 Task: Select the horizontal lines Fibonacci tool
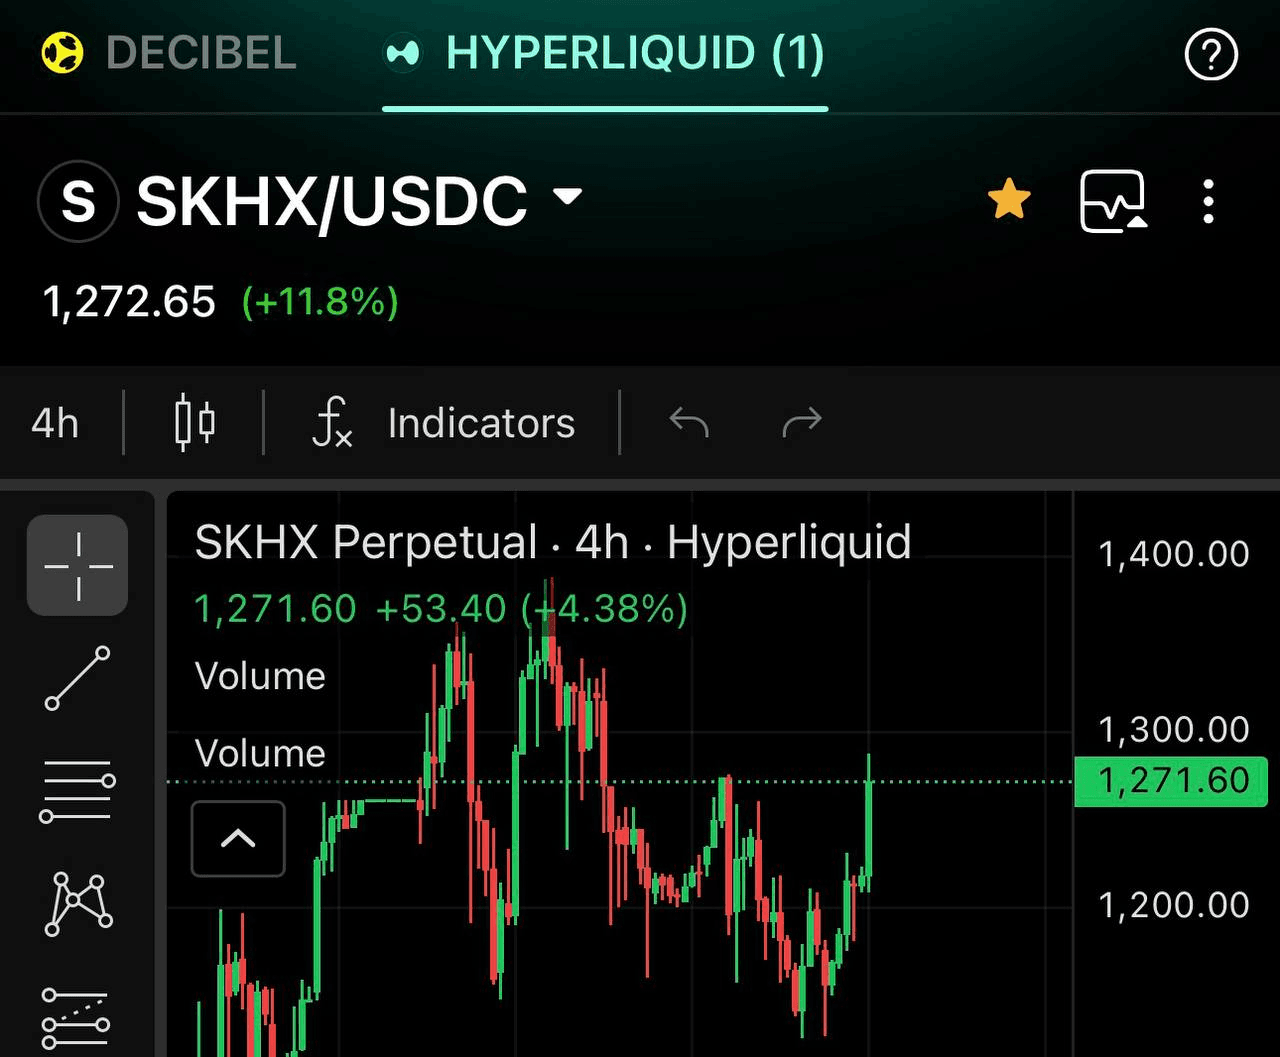[x=78, y=791]
